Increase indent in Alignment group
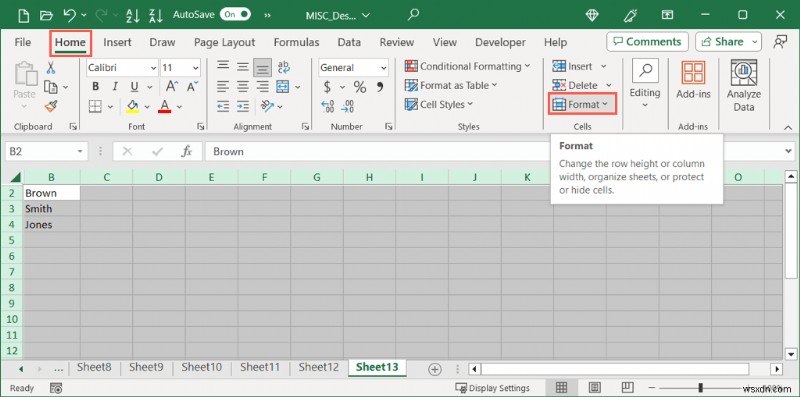 pyautogui.click(x=243, y=106)
